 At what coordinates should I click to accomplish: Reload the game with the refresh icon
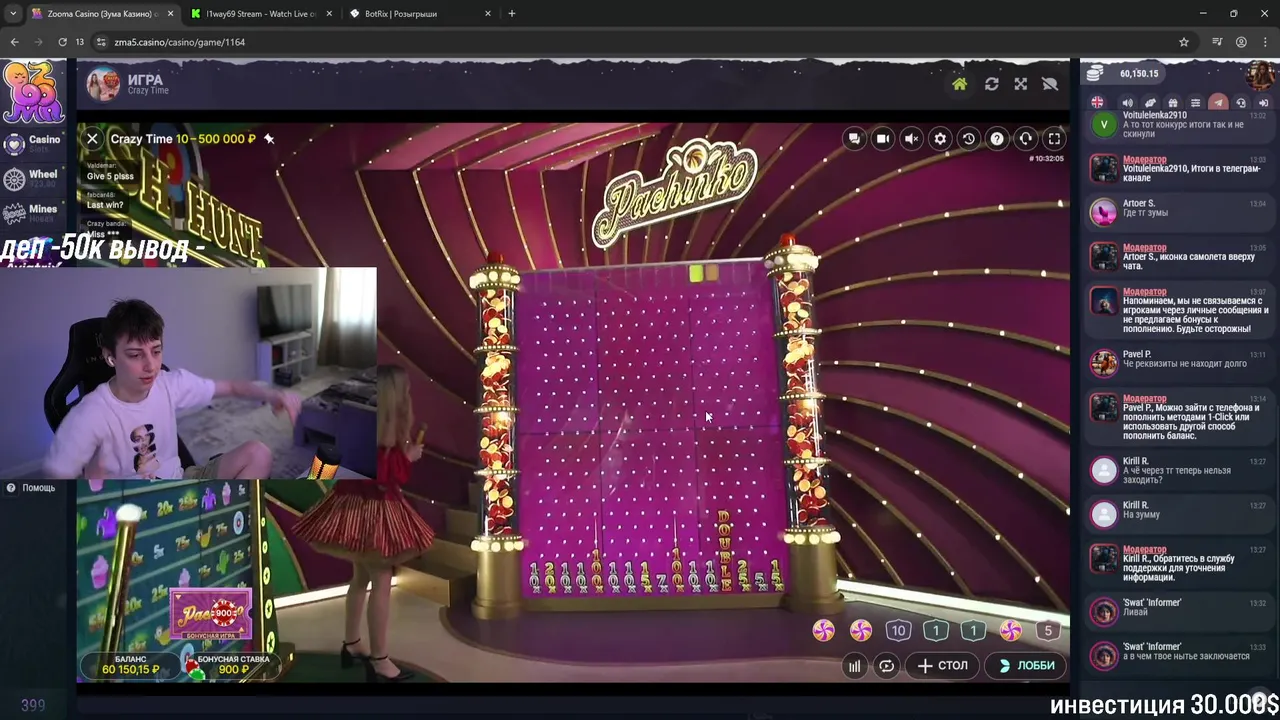coord(991,85)
